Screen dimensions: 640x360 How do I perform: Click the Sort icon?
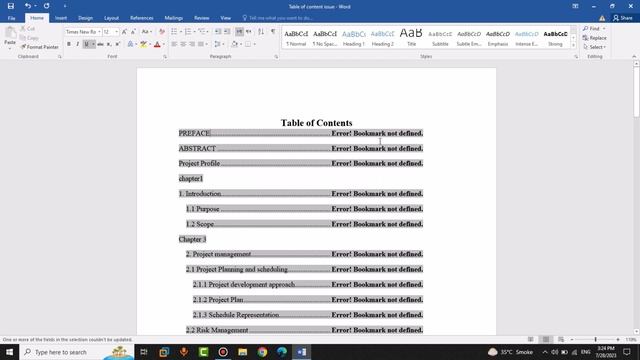(261, 32)
